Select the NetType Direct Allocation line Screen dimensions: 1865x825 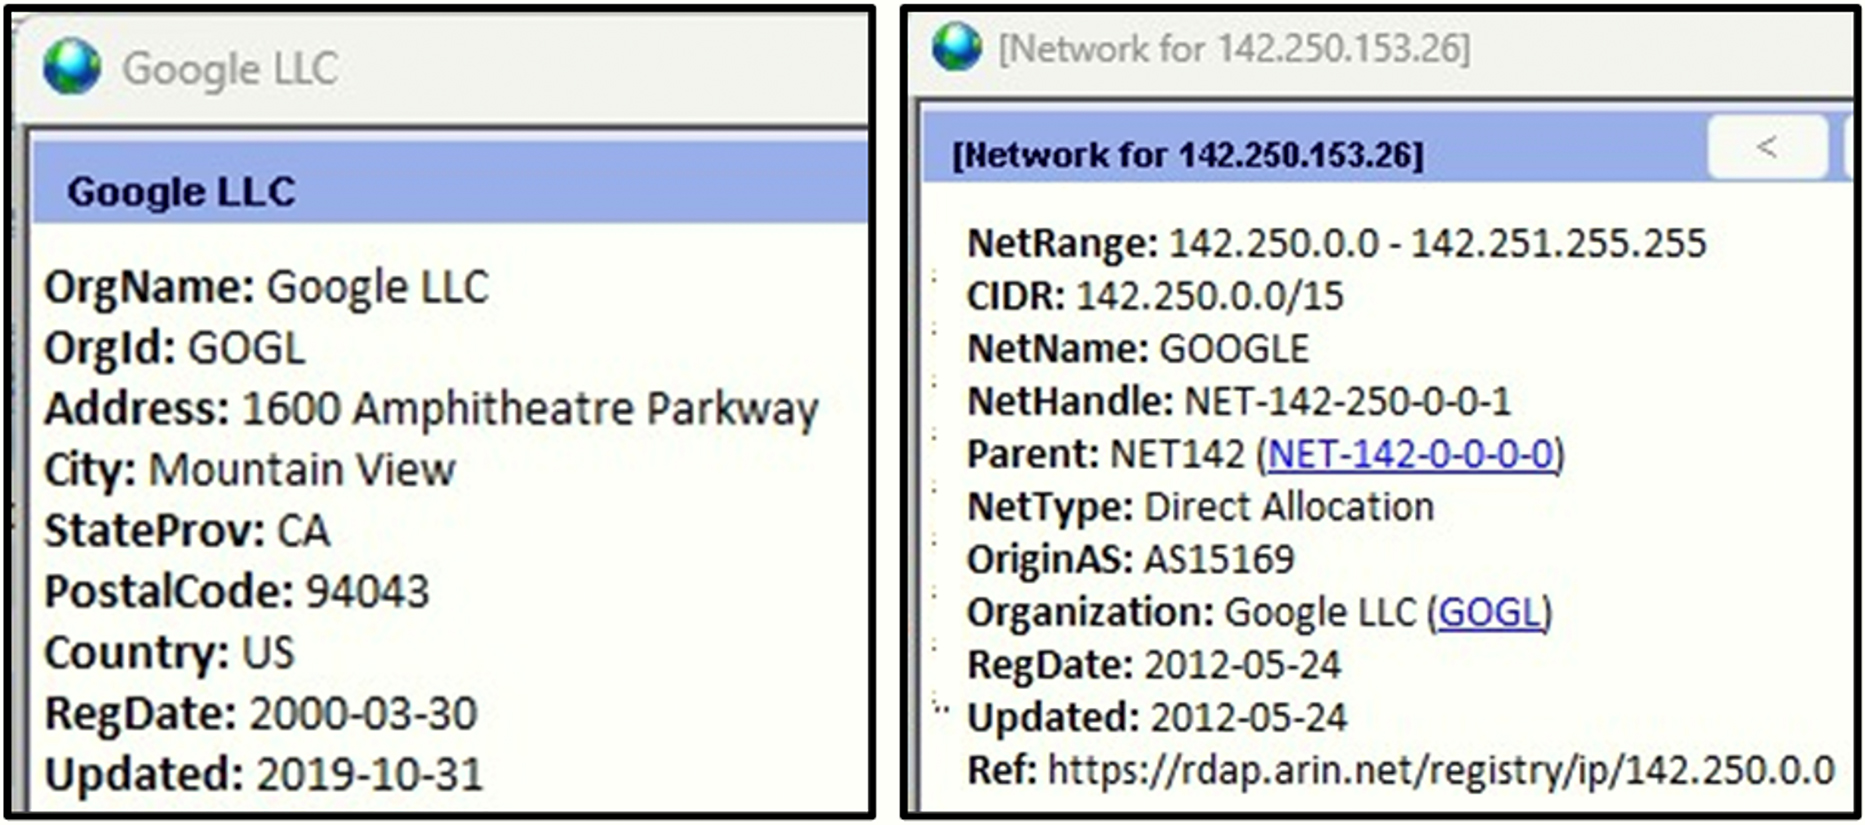click(x=1200, y=508)
